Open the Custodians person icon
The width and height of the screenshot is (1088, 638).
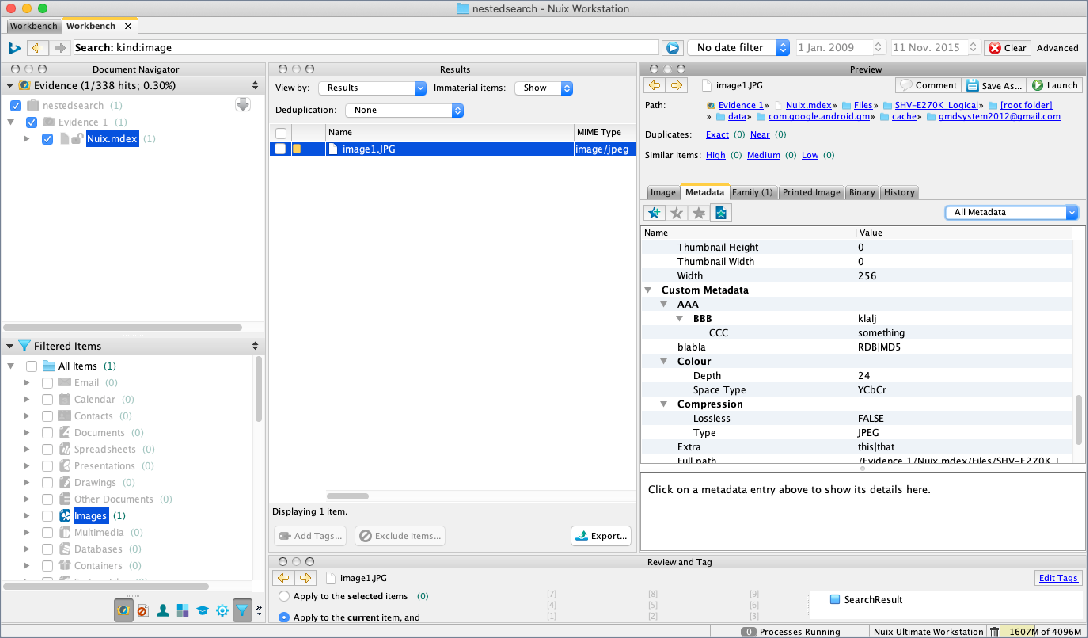coord(162,610)
